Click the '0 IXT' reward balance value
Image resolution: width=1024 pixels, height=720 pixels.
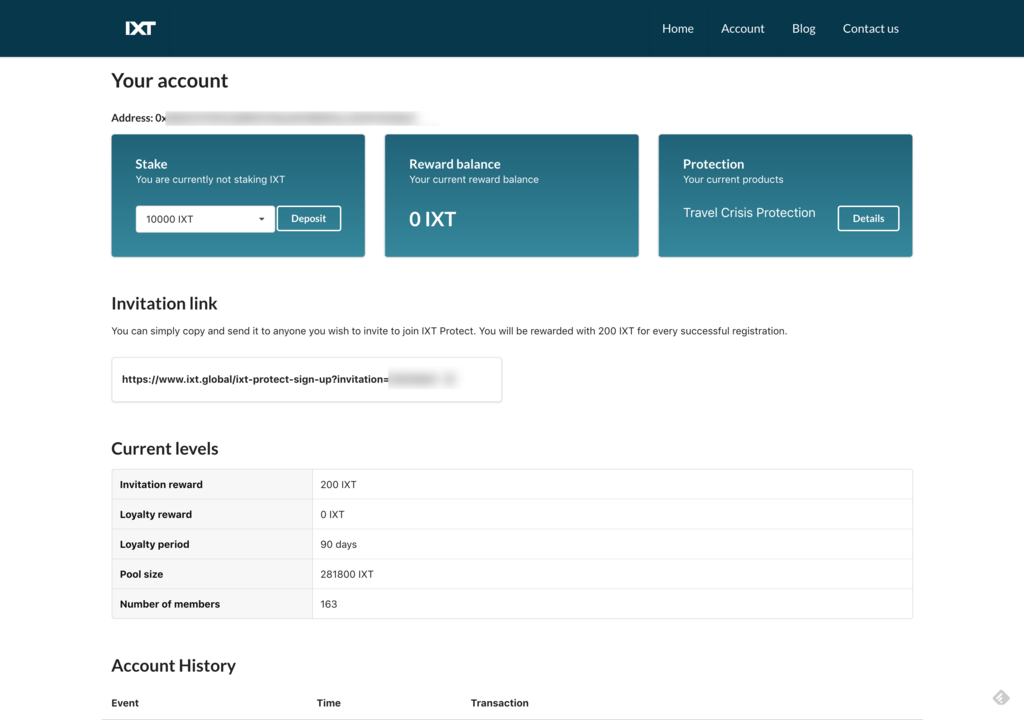[432, 219]
